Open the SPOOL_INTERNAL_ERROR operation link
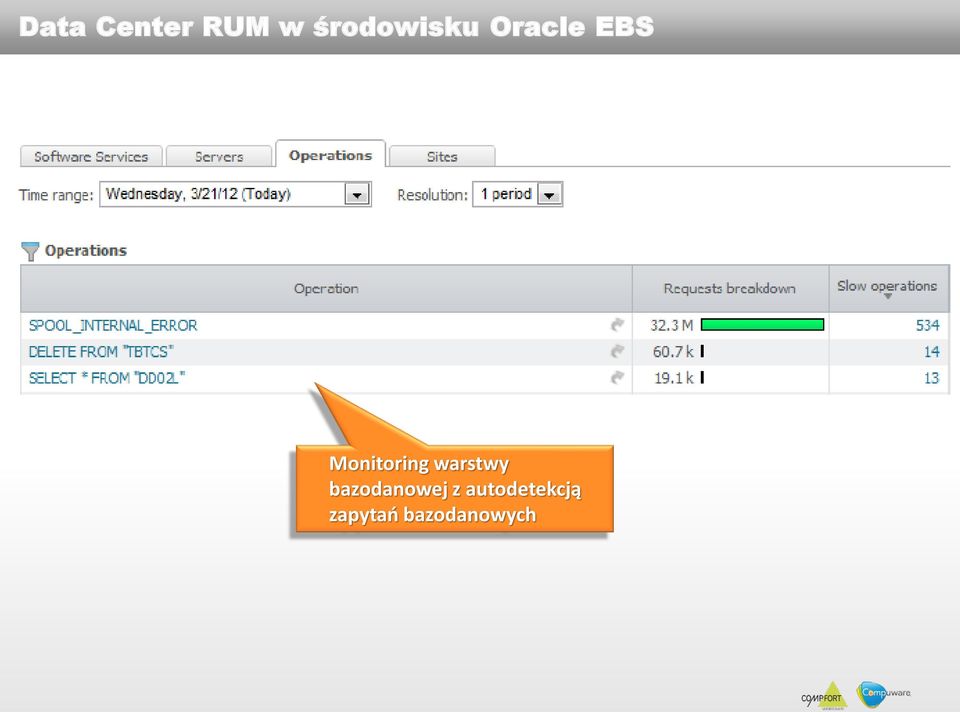Screen dimensions: 960x712 point(113,325)
